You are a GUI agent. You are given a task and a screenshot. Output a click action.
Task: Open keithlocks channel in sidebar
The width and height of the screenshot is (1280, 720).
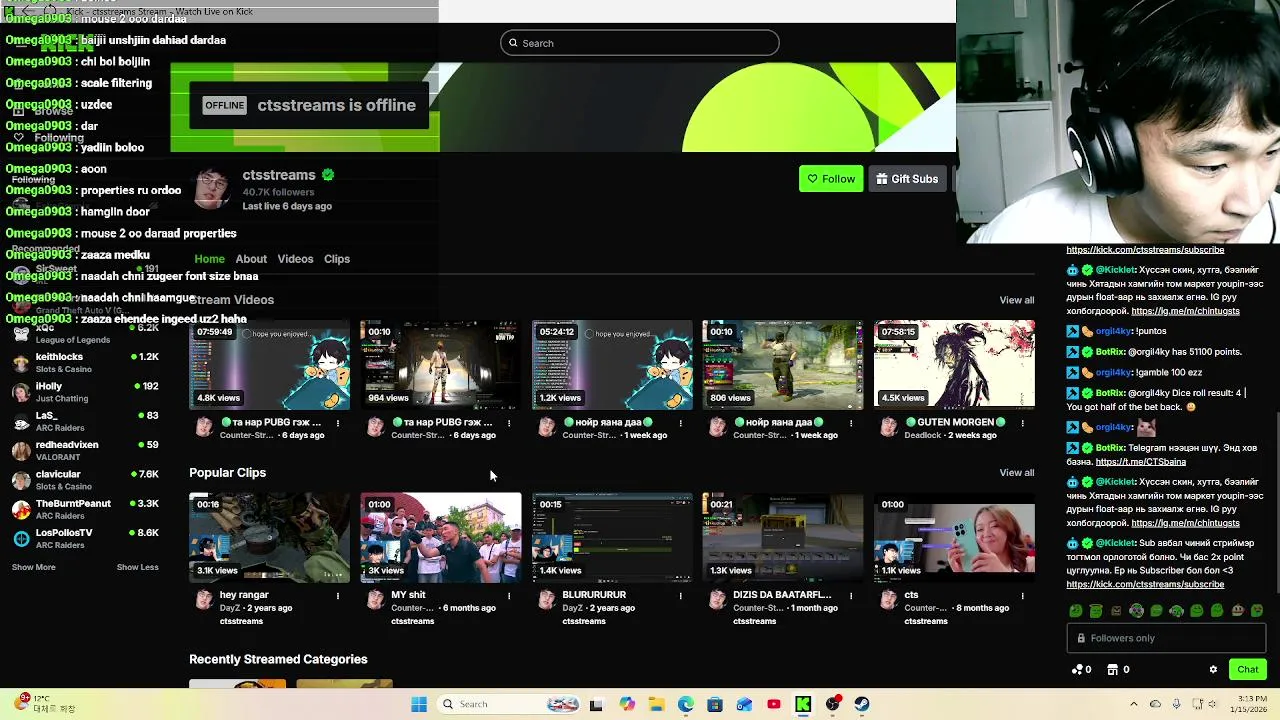[x=85, y=362]
